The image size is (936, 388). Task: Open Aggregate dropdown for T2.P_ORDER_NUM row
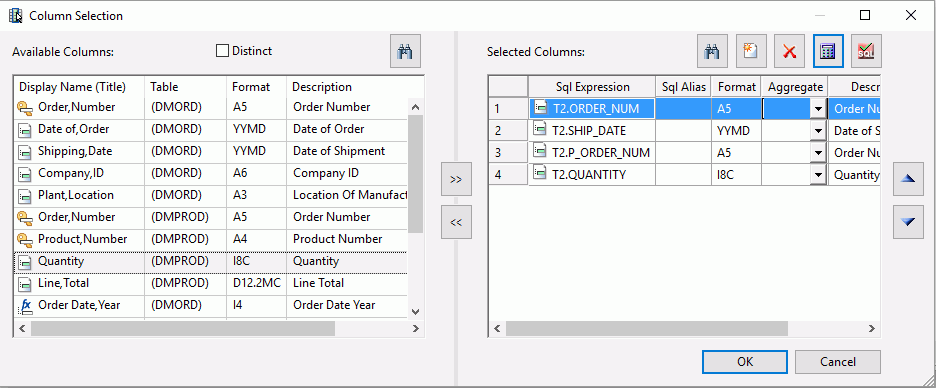817,153
